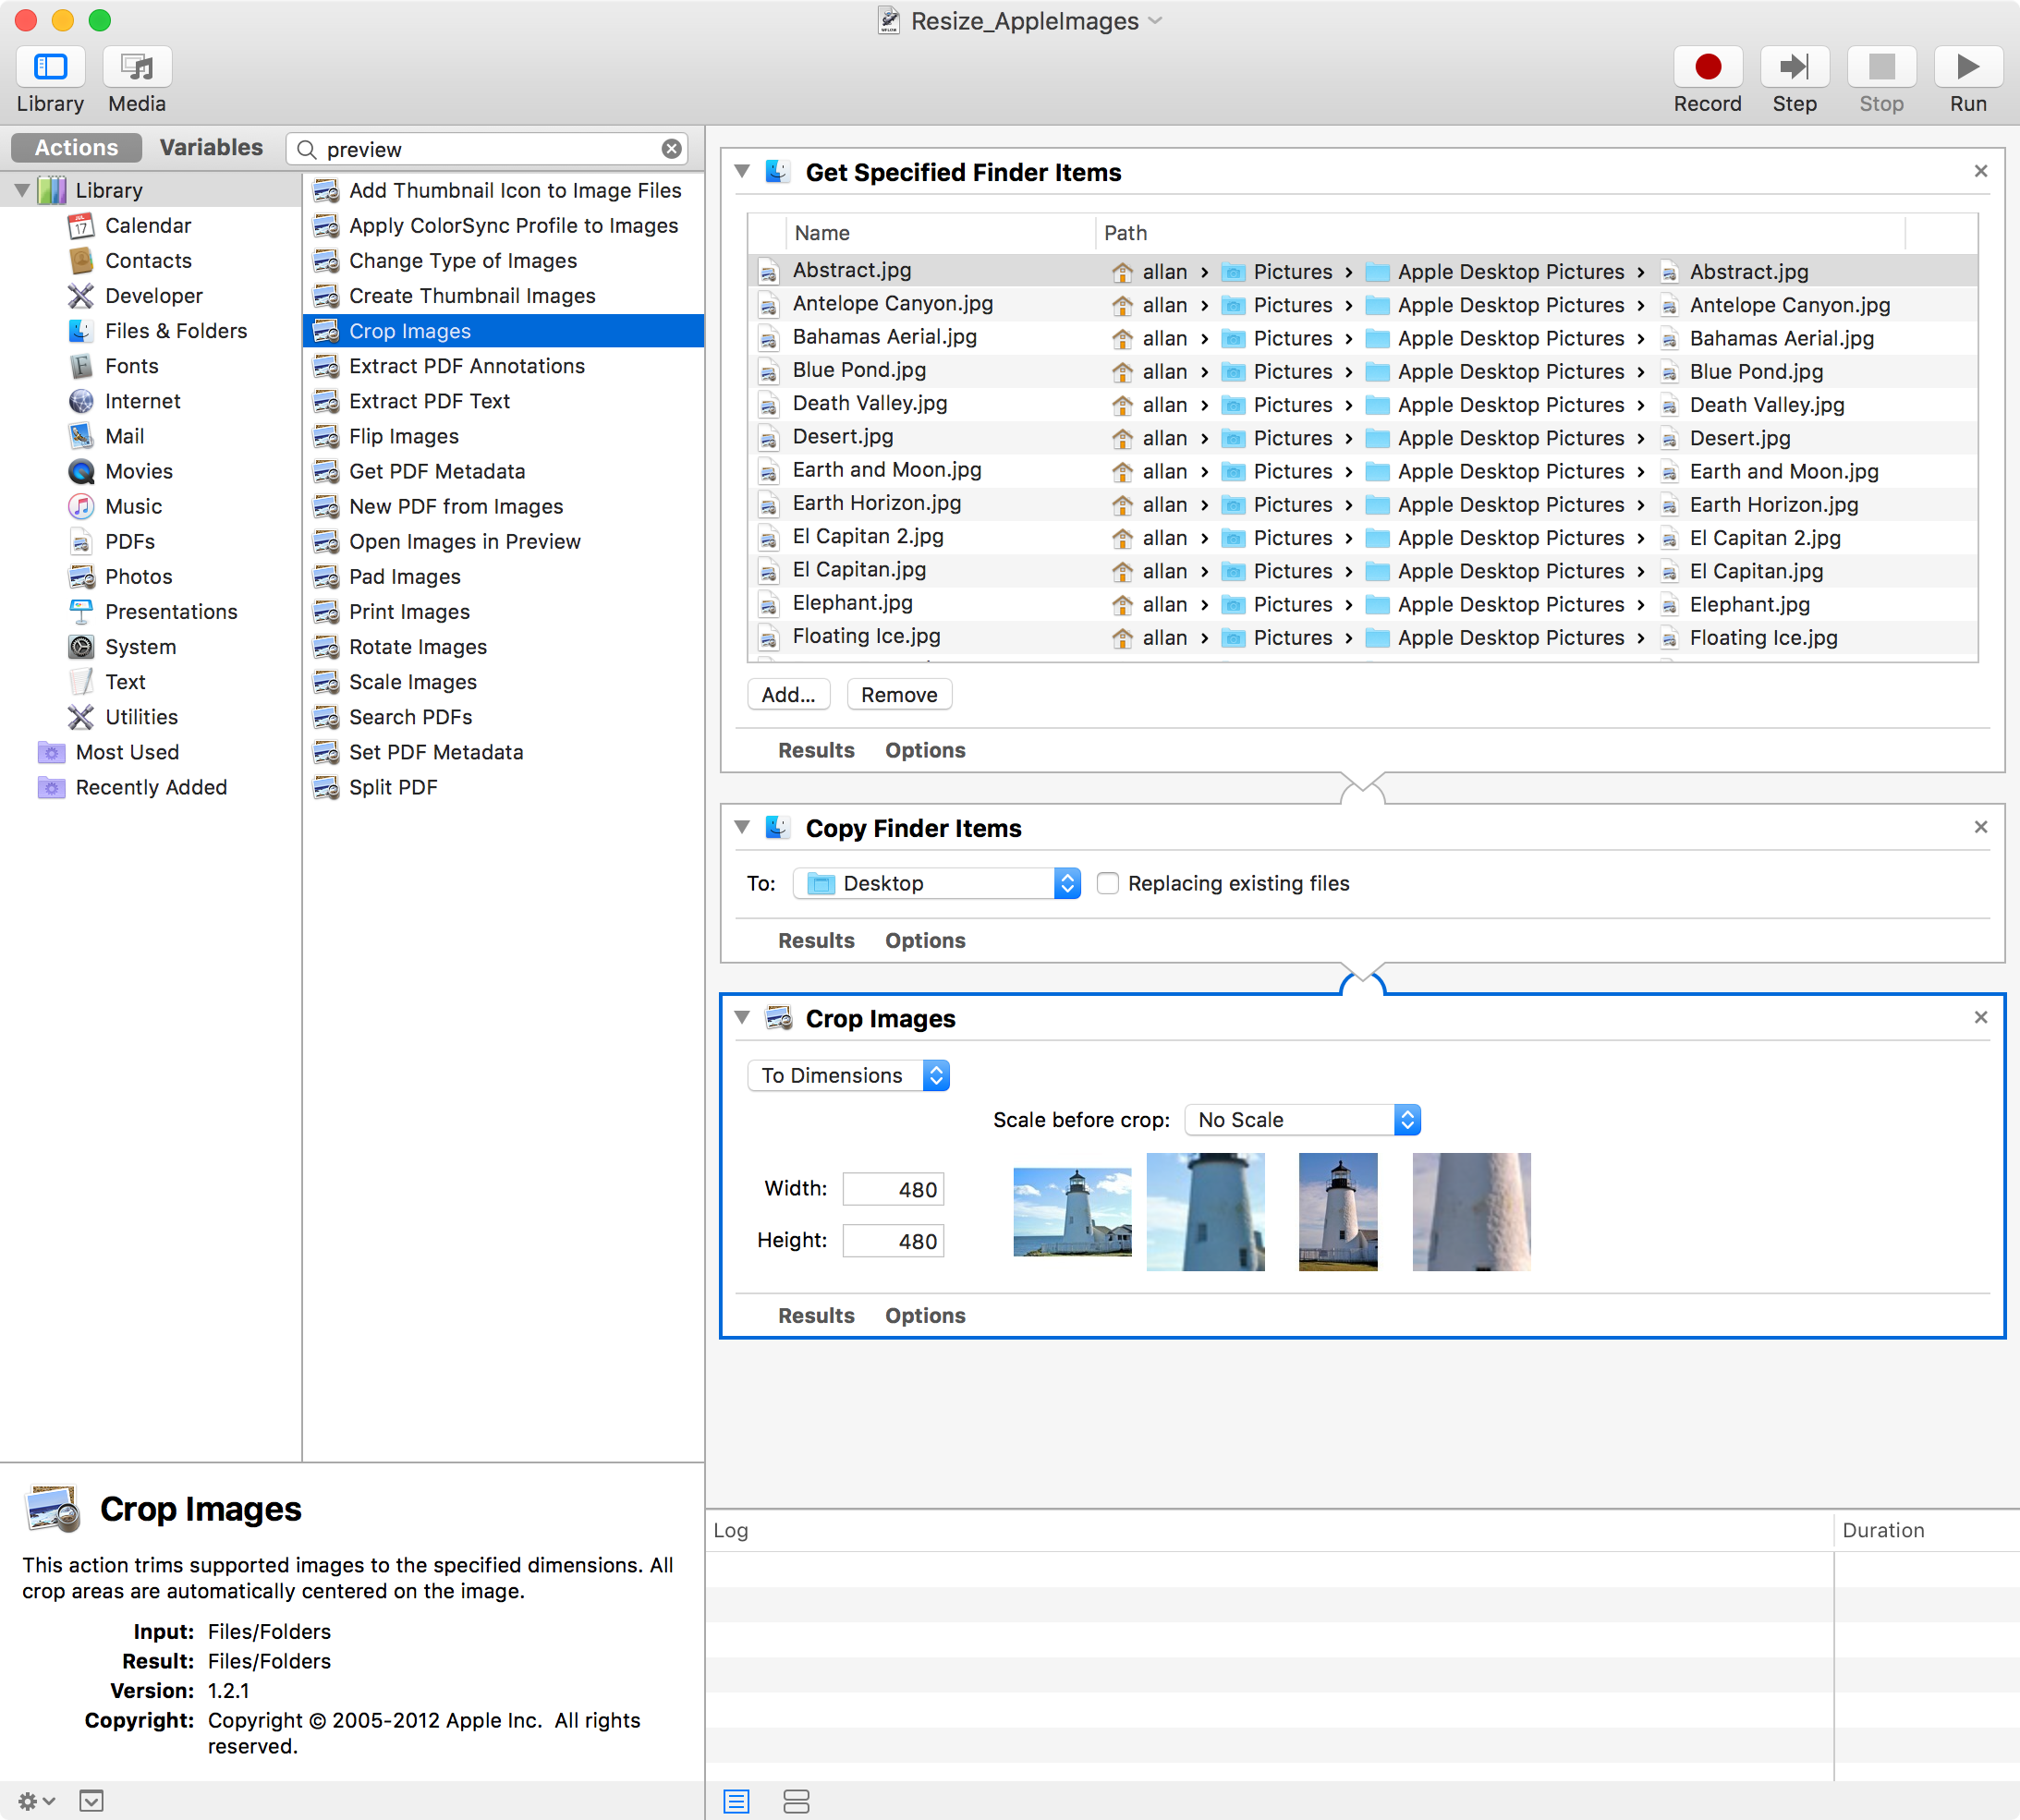This screenshot has height=1820, width=2020.
Task: Change the Desktop destination popup
Action: pyautogui.click(x=936, y=883)
